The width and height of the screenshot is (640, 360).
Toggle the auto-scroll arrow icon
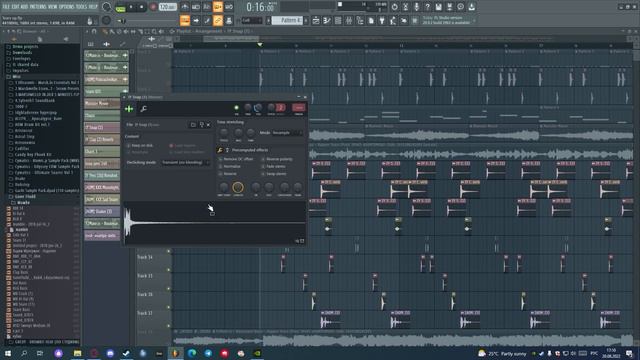[x=196, y=20]
